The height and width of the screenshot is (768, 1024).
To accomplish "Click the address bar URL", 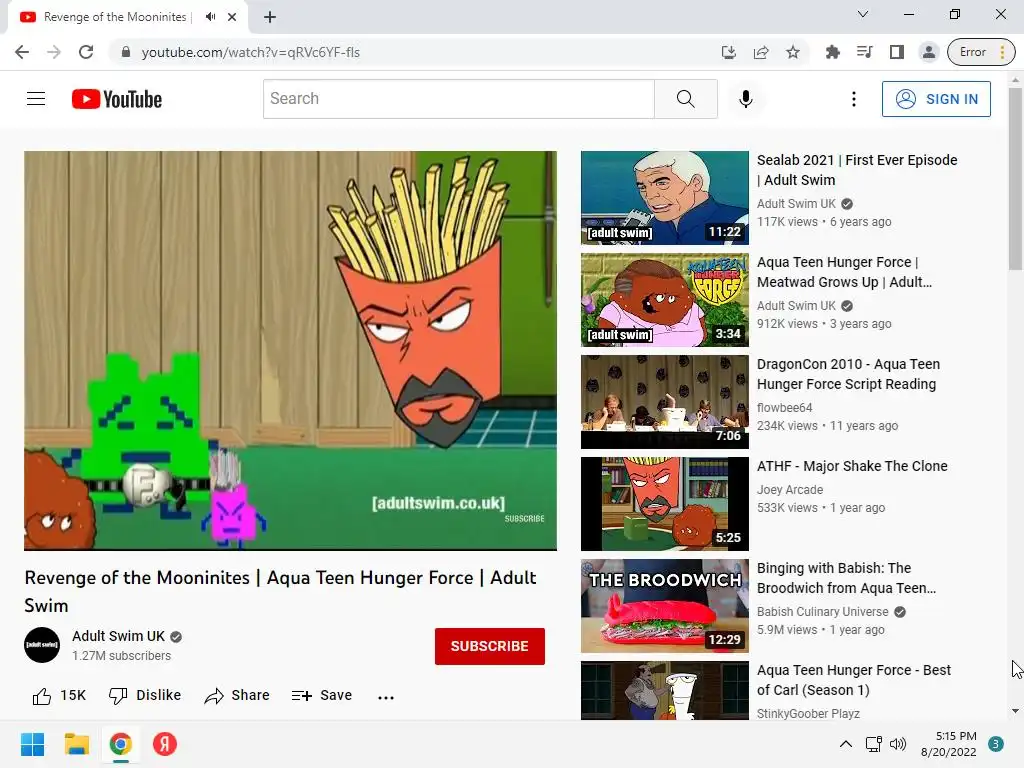I will click(251, 52).
